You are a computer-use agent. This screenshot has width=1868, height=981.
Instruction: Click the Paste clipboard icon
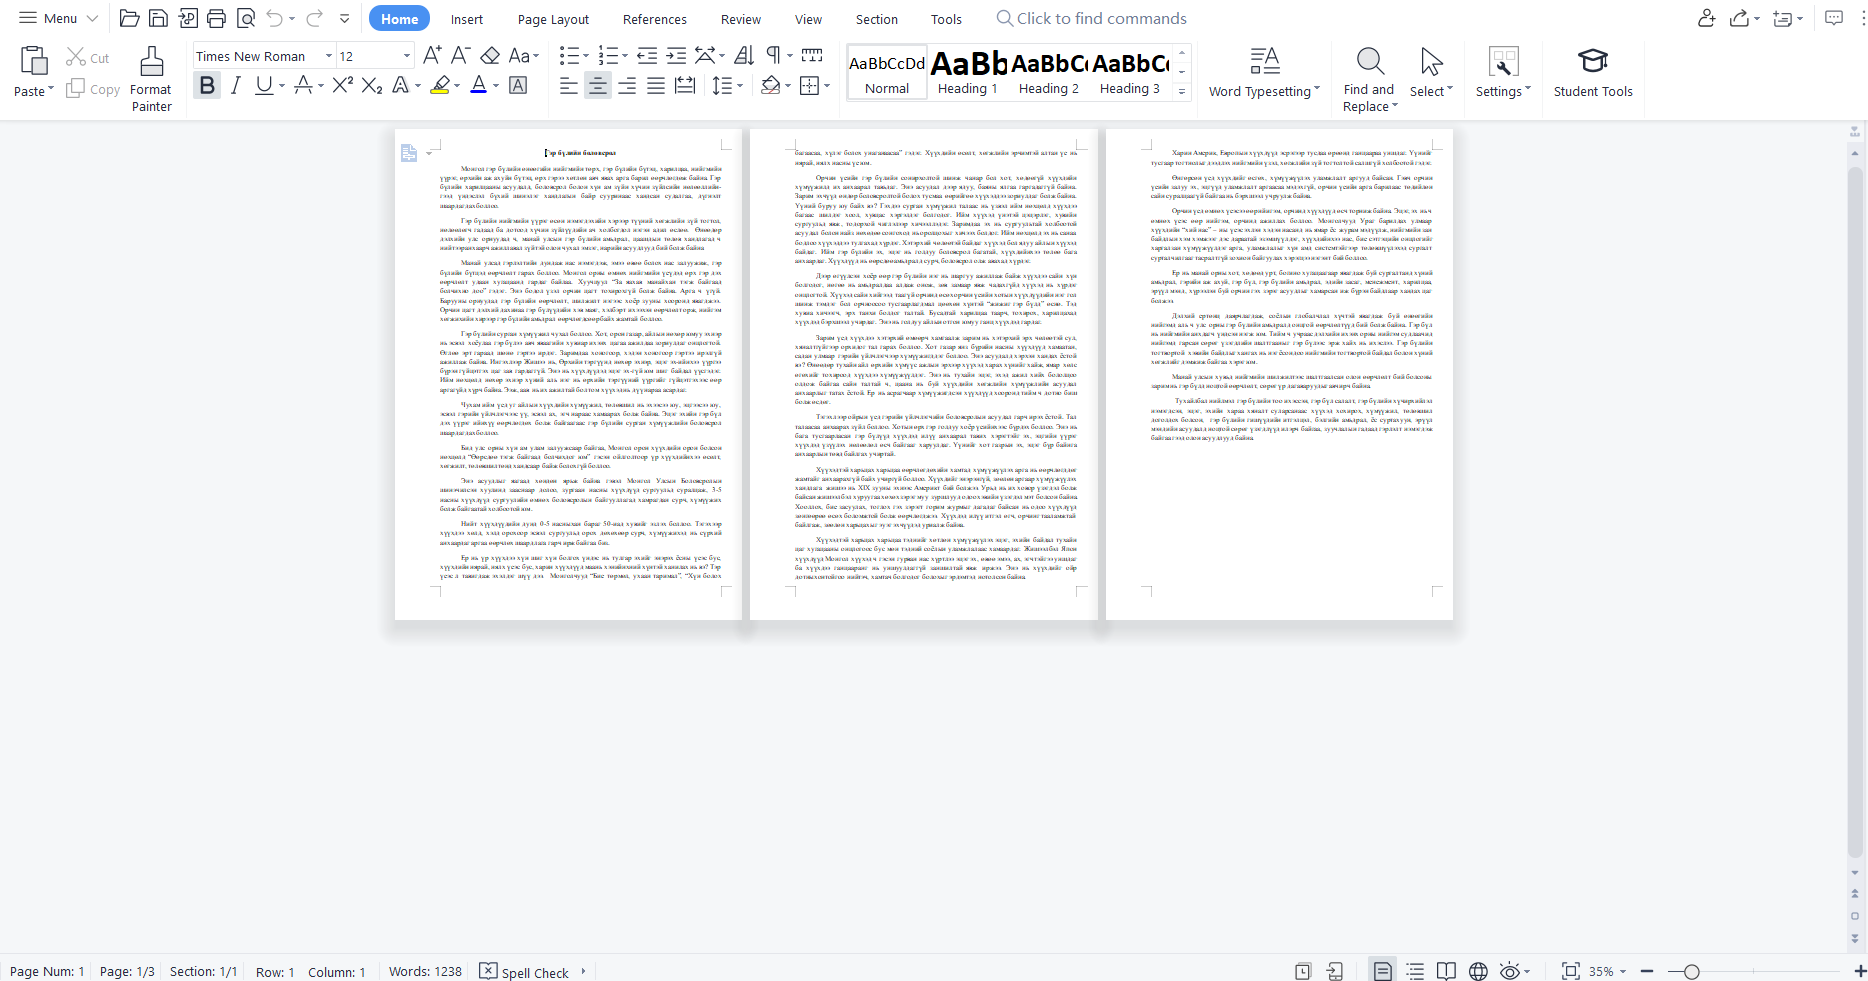[x=34, y=62]
